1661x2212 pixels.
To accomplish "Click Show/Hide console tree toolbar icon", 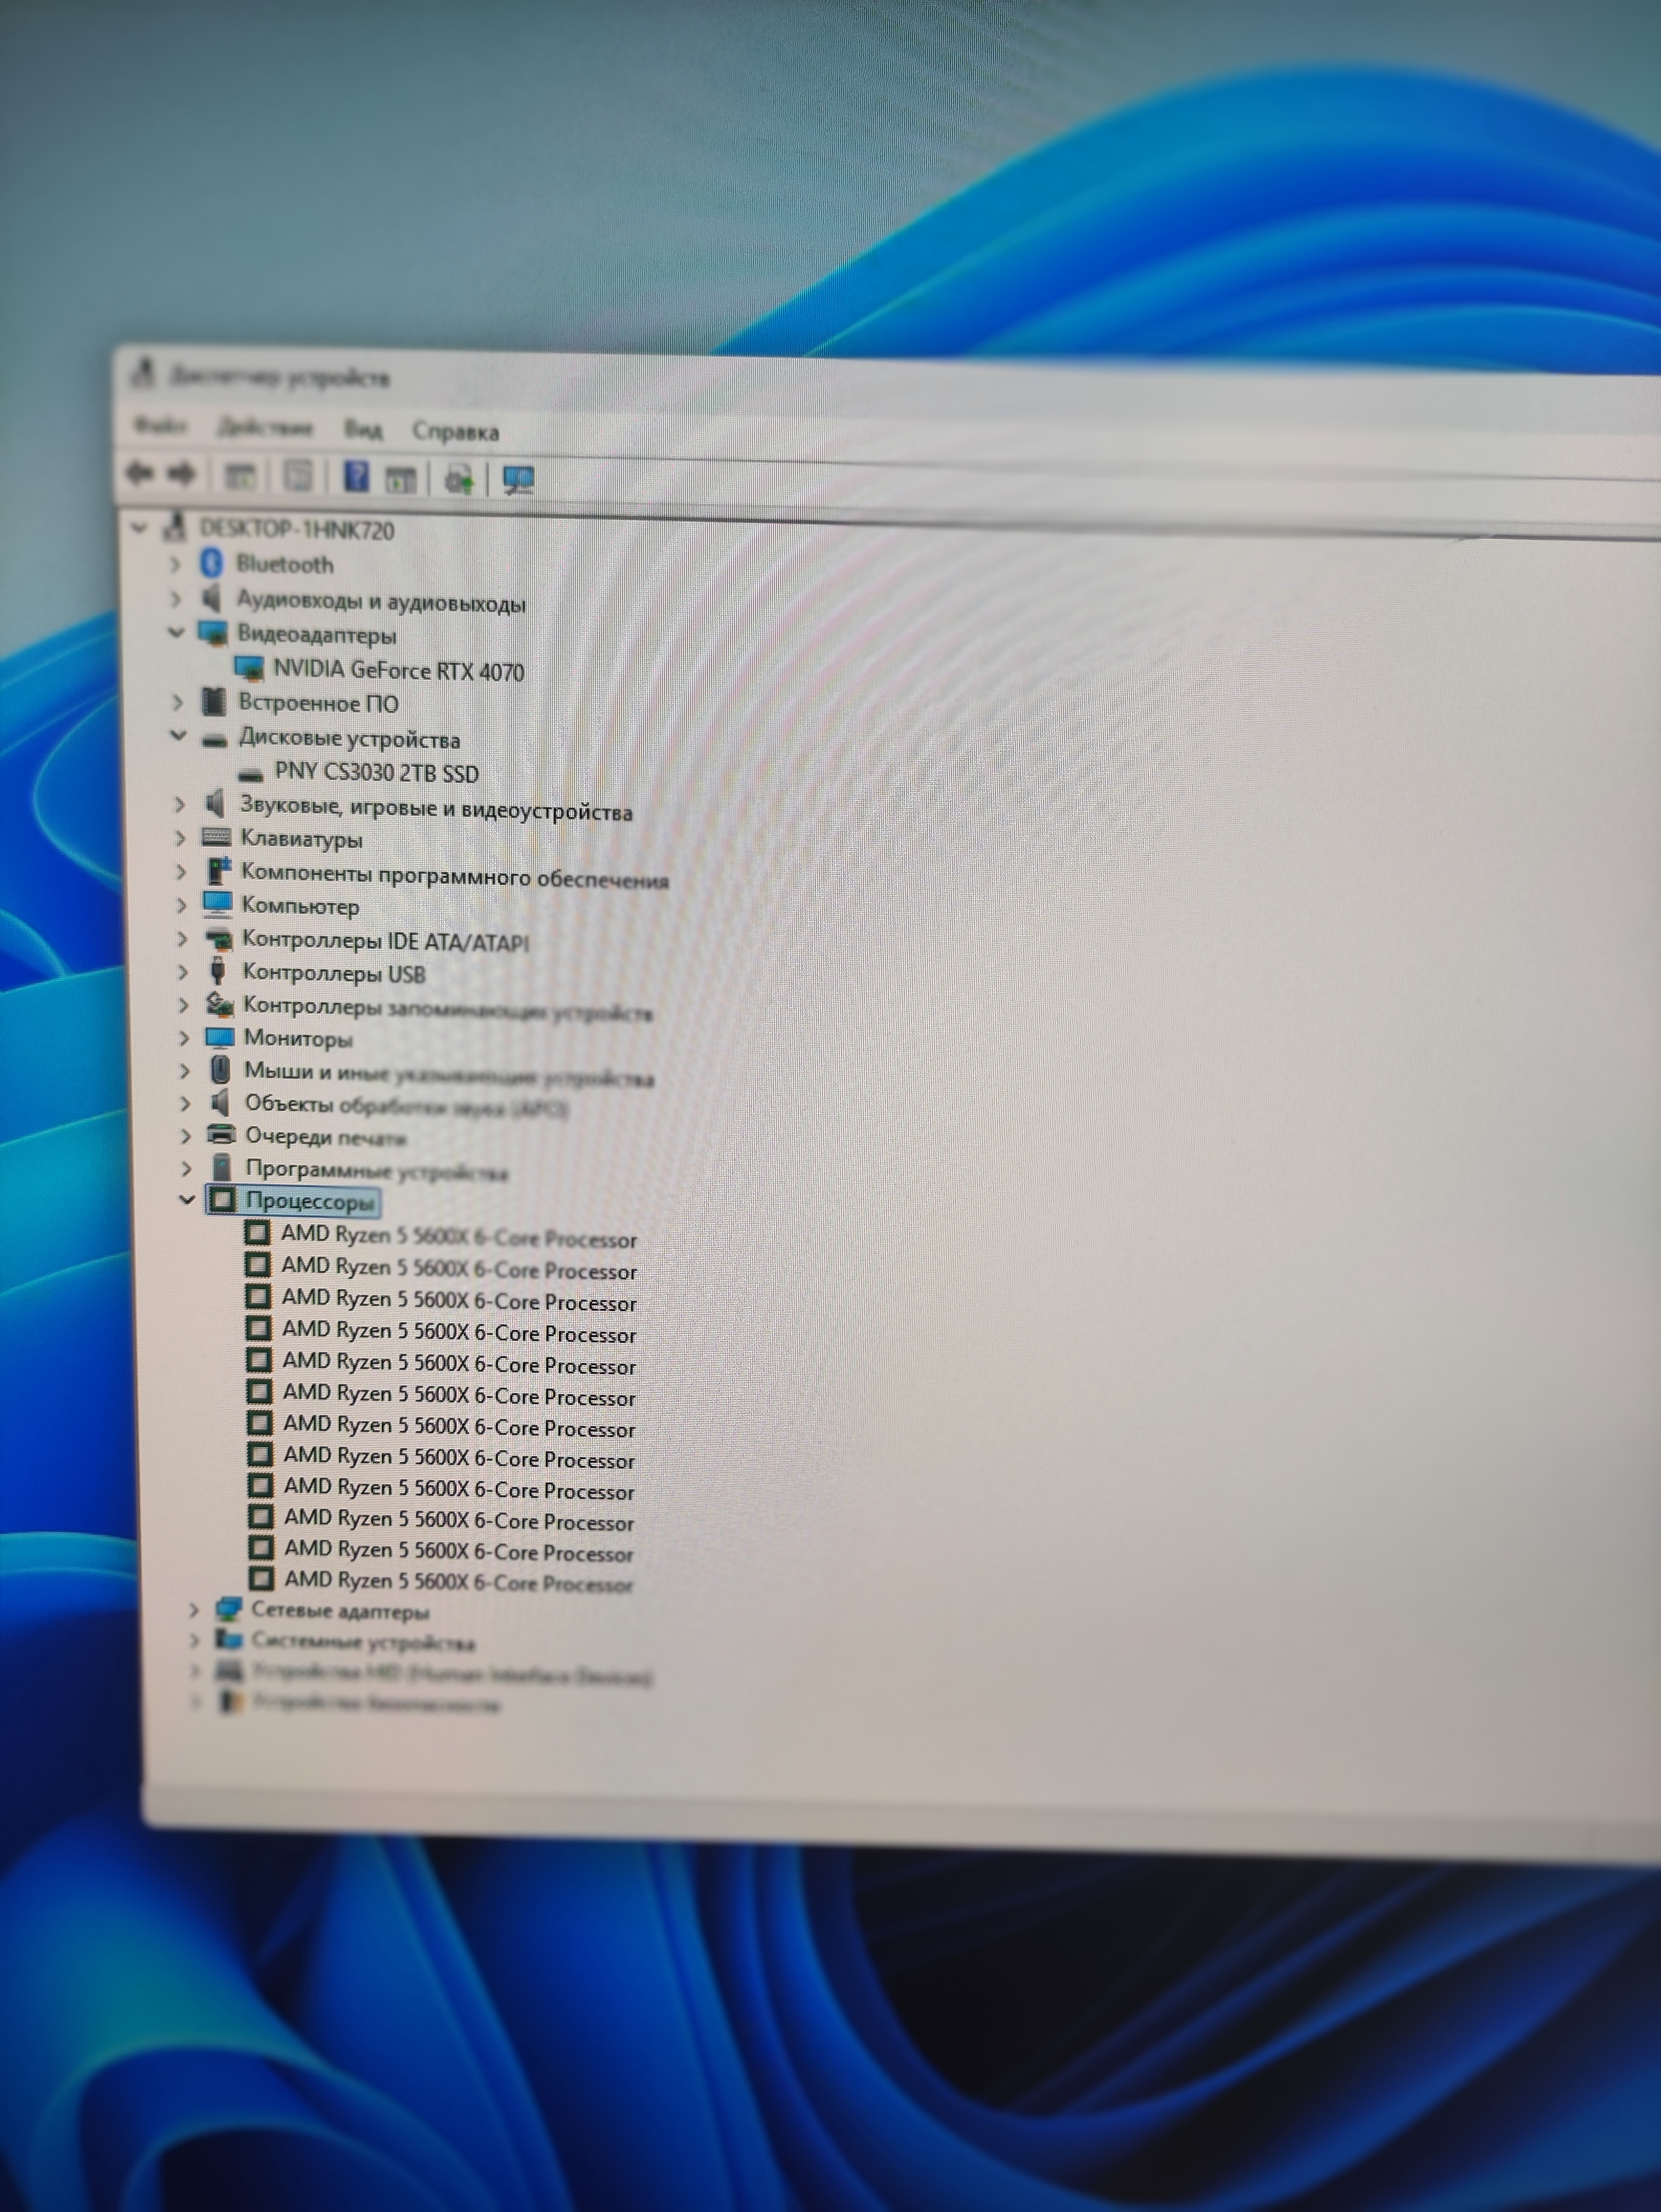I will (240, 475).
